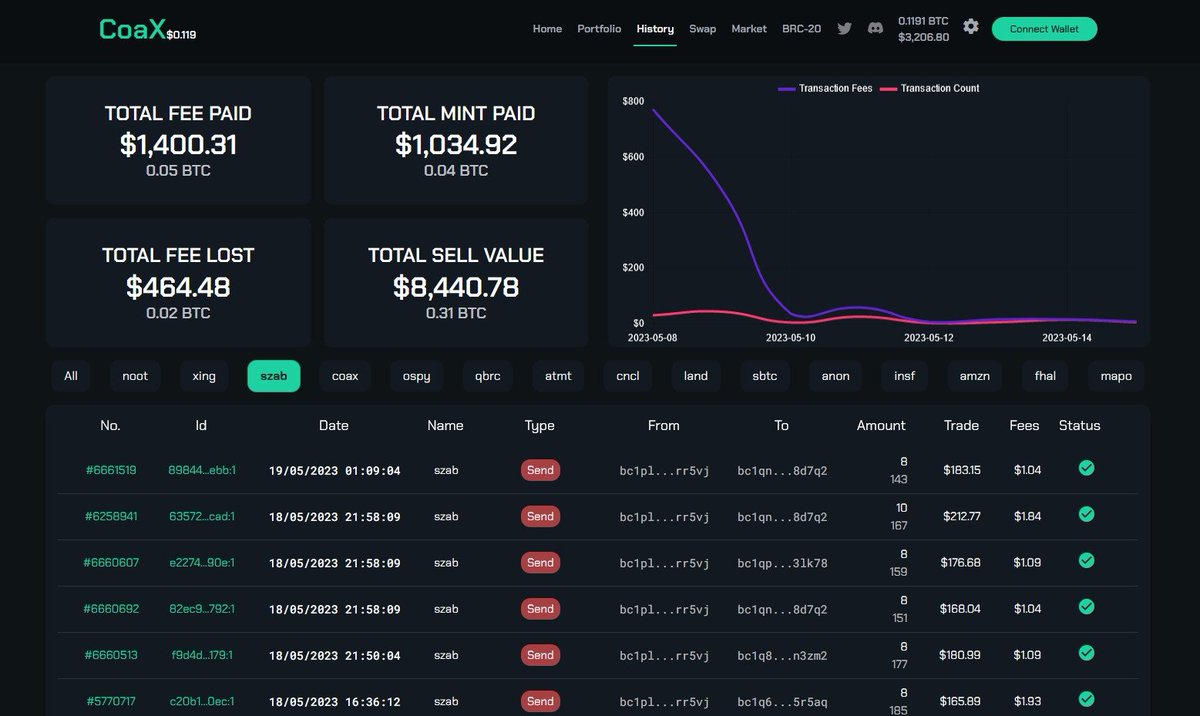Image resolution: width=1200 pixels, height=716 pixels.
Task: Open inscription id e2274...90e:1
Action: point(201,562)
